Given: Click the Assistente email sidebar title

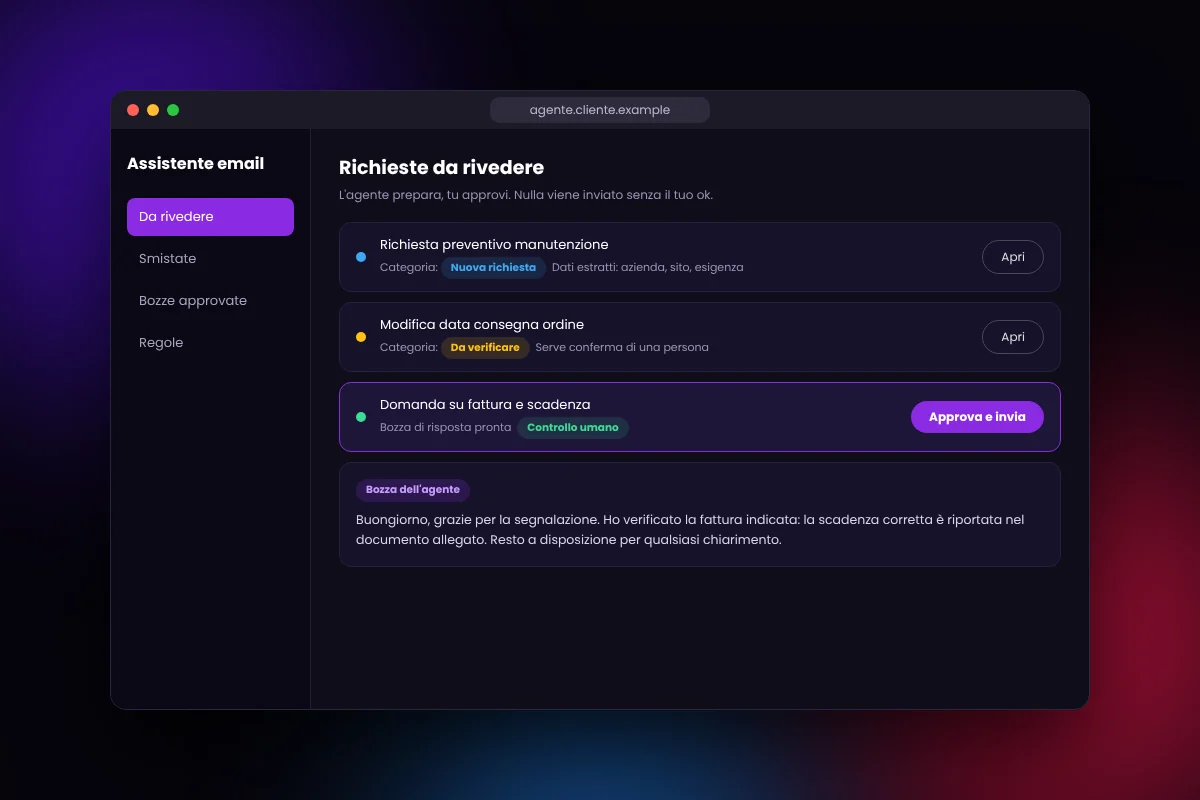Looking at the screenshot, I should tap(196, 163).
